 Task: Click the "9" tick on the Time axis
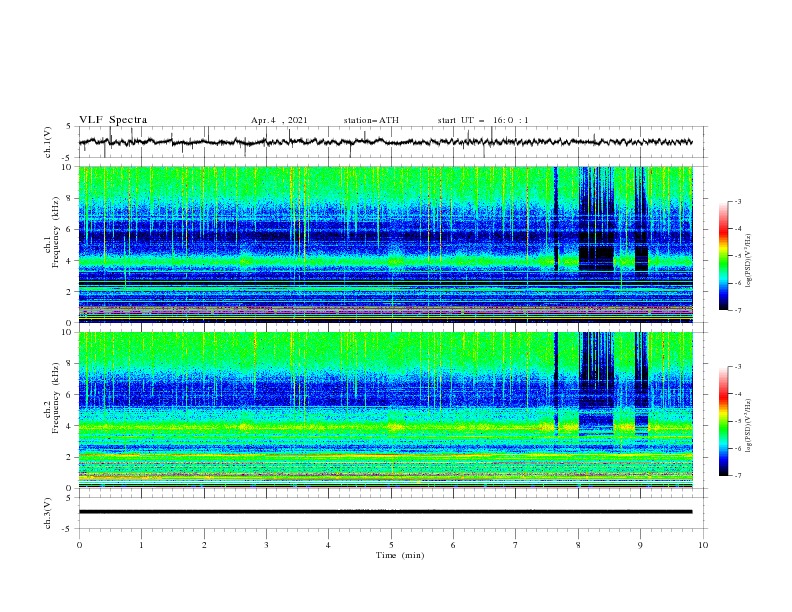pos(640,545)
